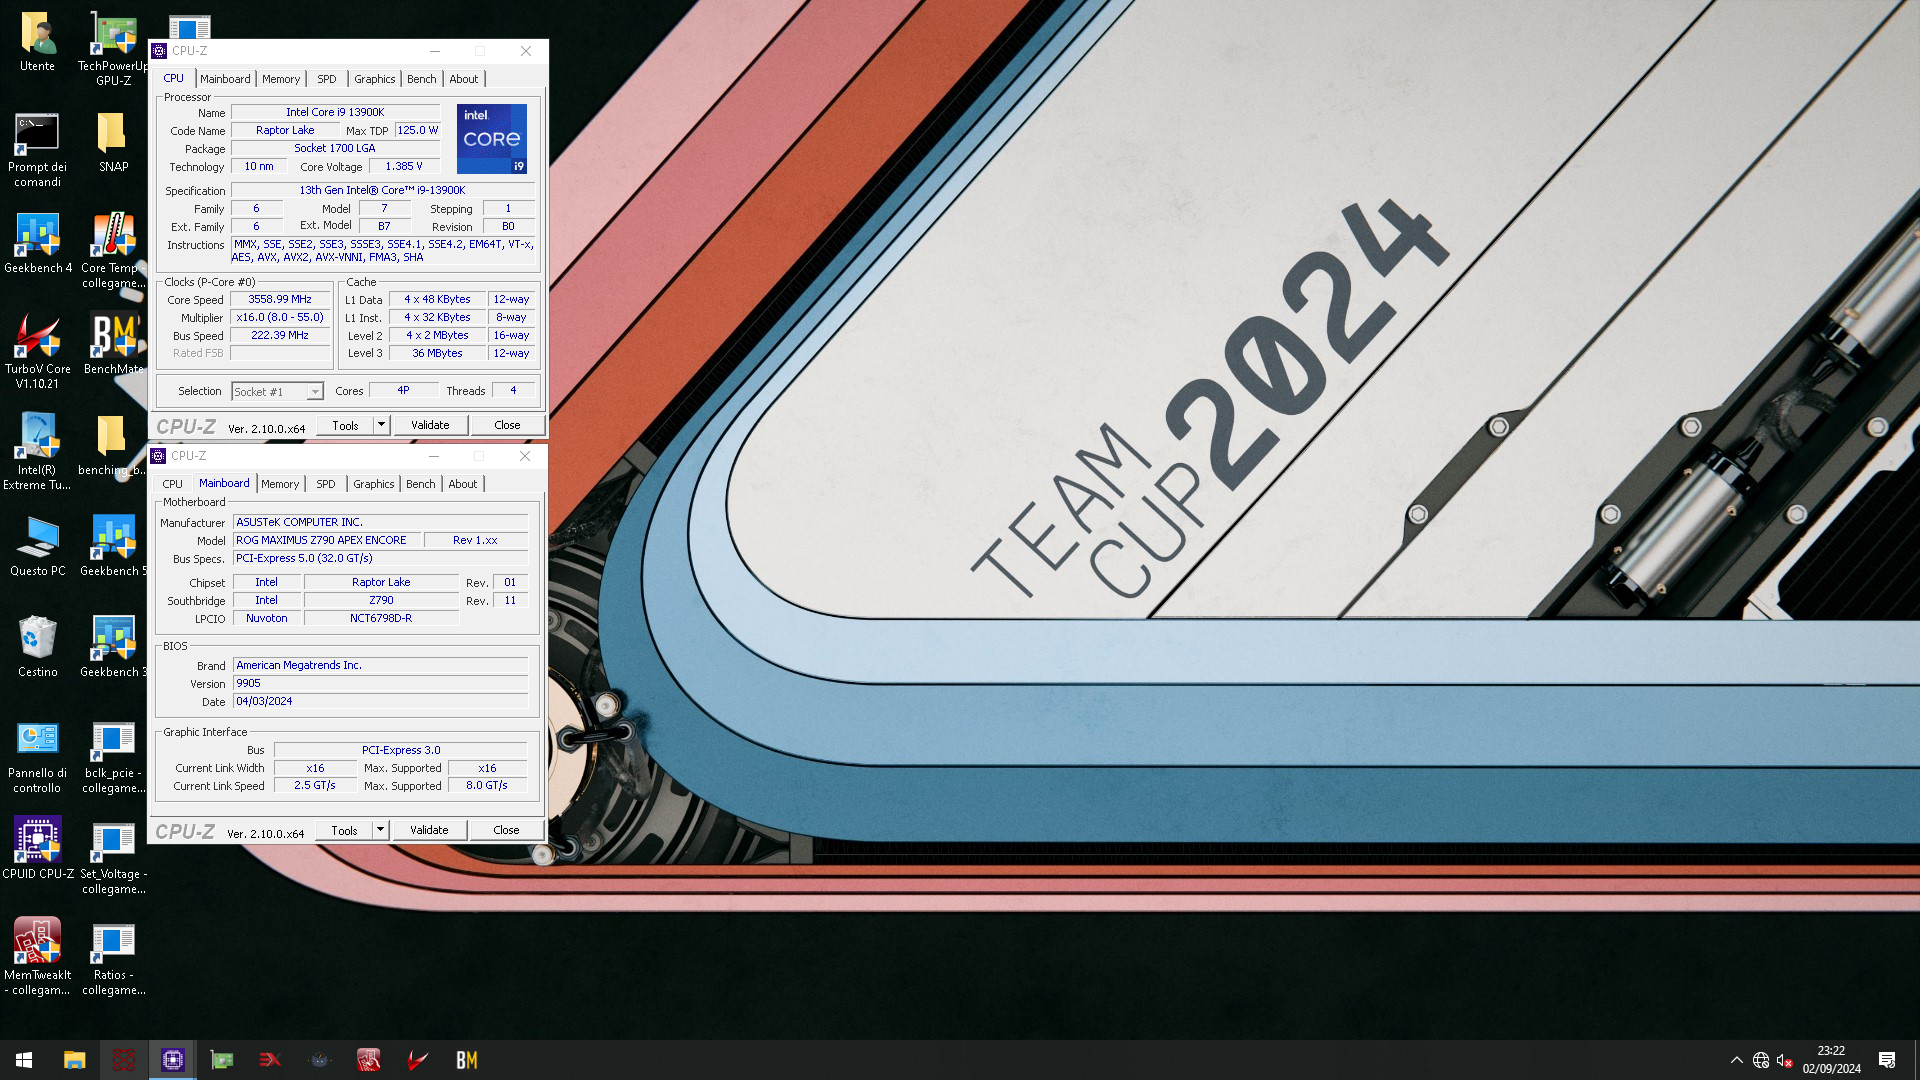Launch MemTweakIt desktop shortcut
The width and height of the screenshot is (1920, 1080).
pyautogui.click(x=37, y=958)
